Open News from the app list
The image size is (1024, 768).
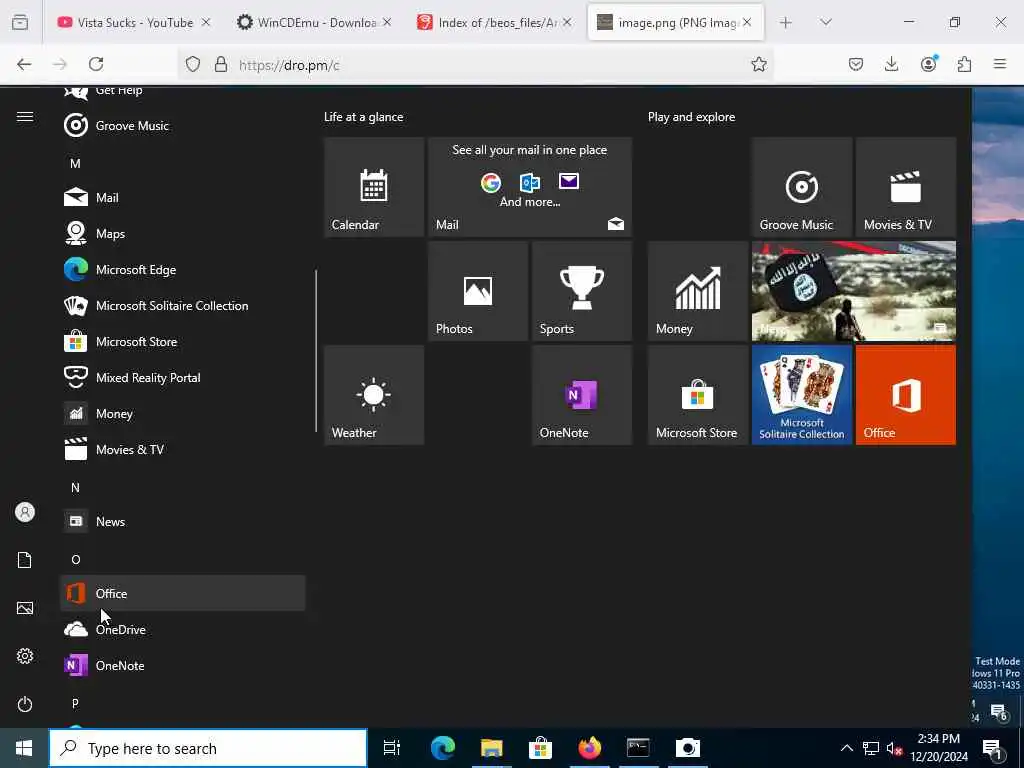tap(183, 521)
